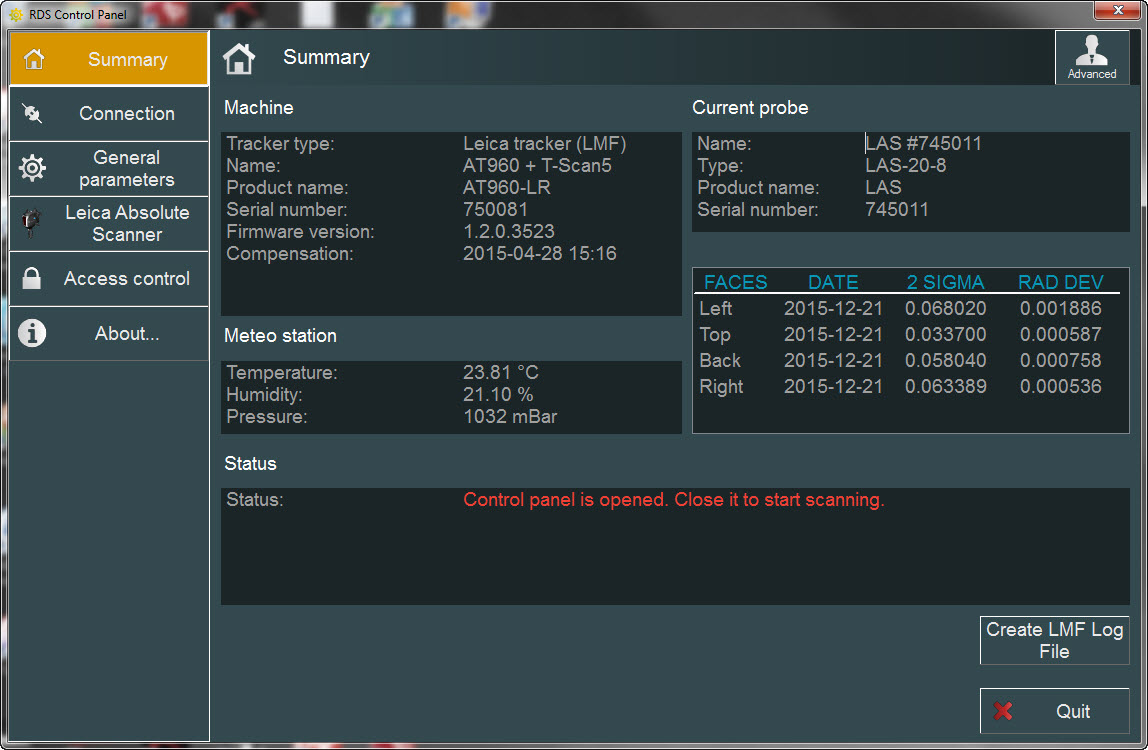The width and height of the screenshot is (1148, 750).
Task: Click 2 sigma value 0.033700
Action: pos(945,335)
